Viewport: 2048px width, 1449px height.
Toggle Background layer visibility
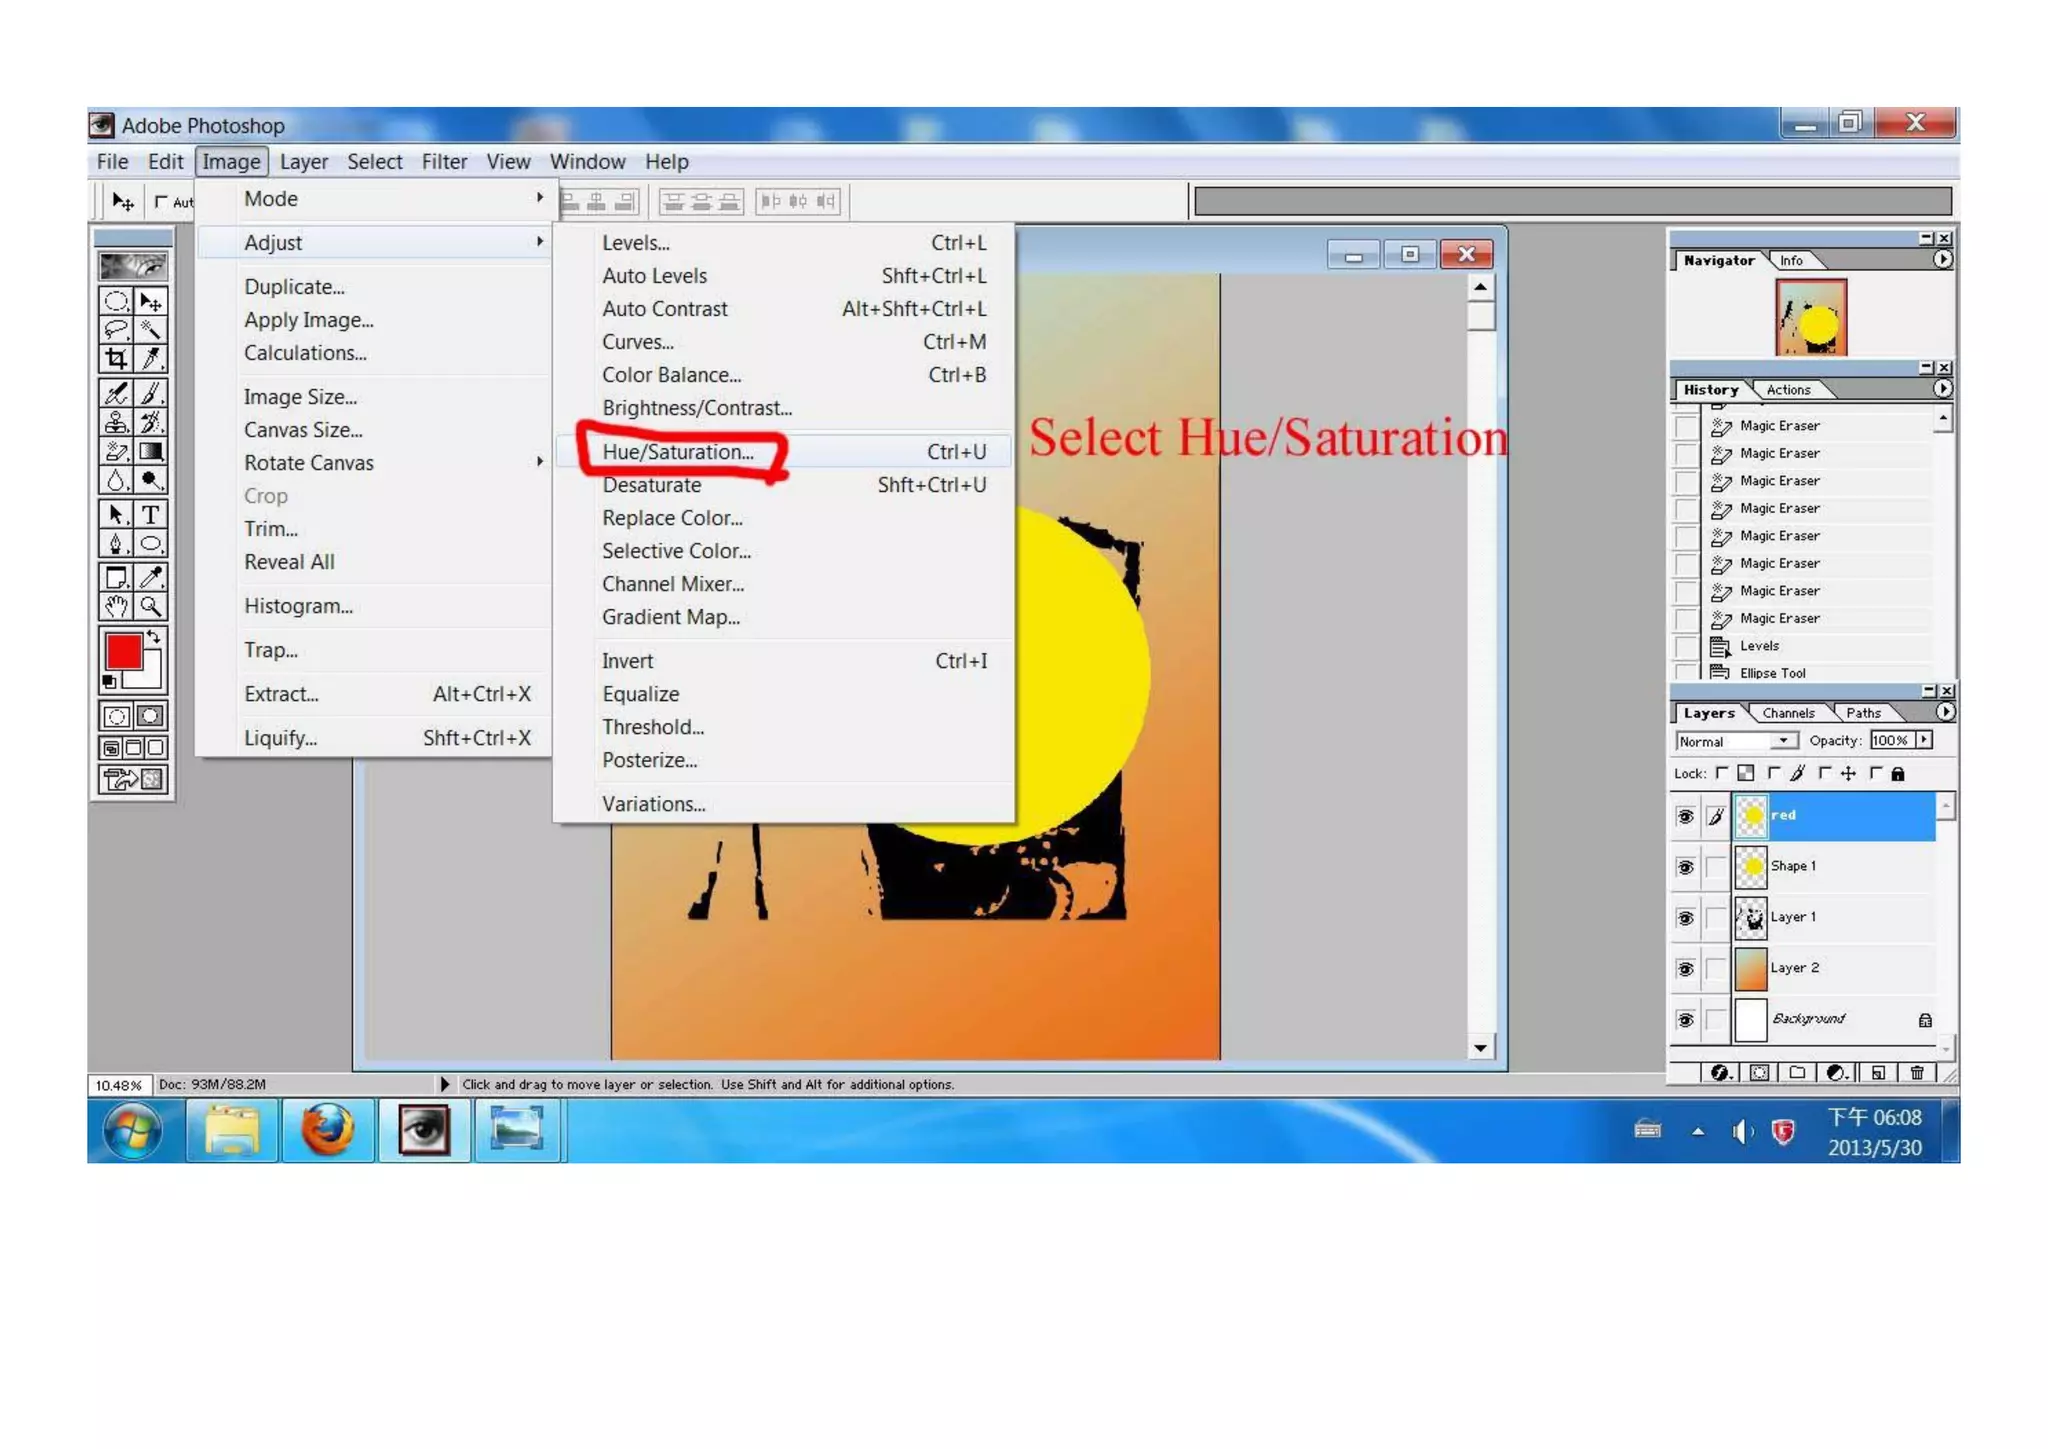pyautogui.click(x=1685, y=1020)
